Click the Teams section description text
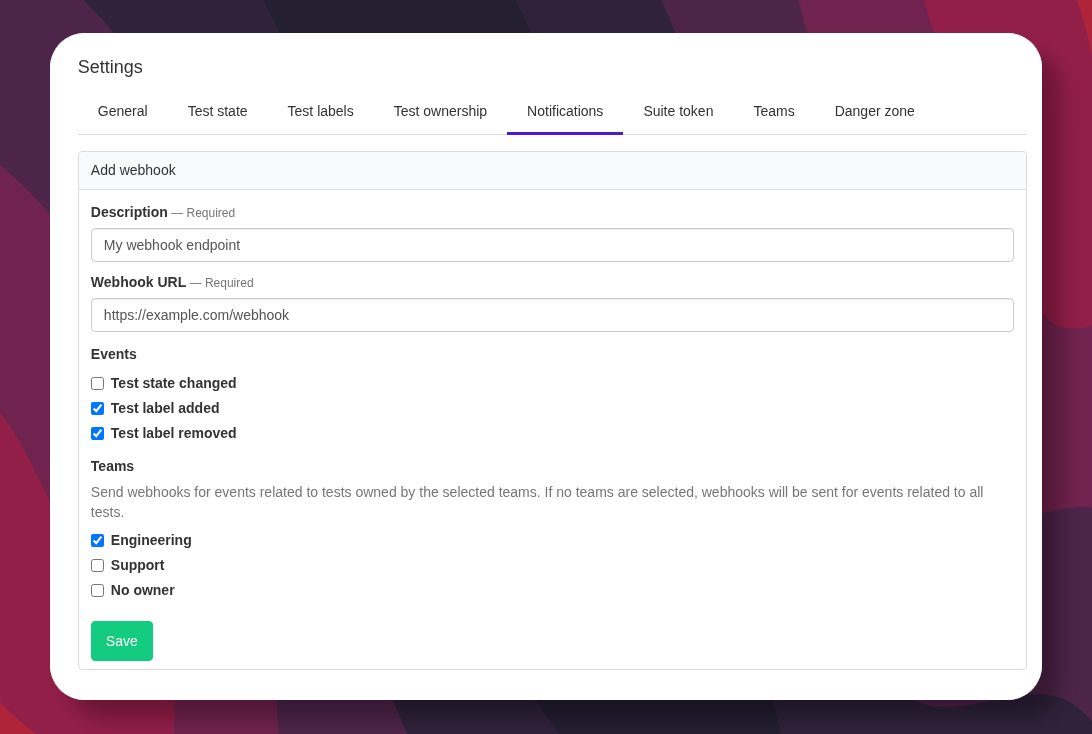The height and width of the screenshot is (734, 1092). click(x=537, y=501)
